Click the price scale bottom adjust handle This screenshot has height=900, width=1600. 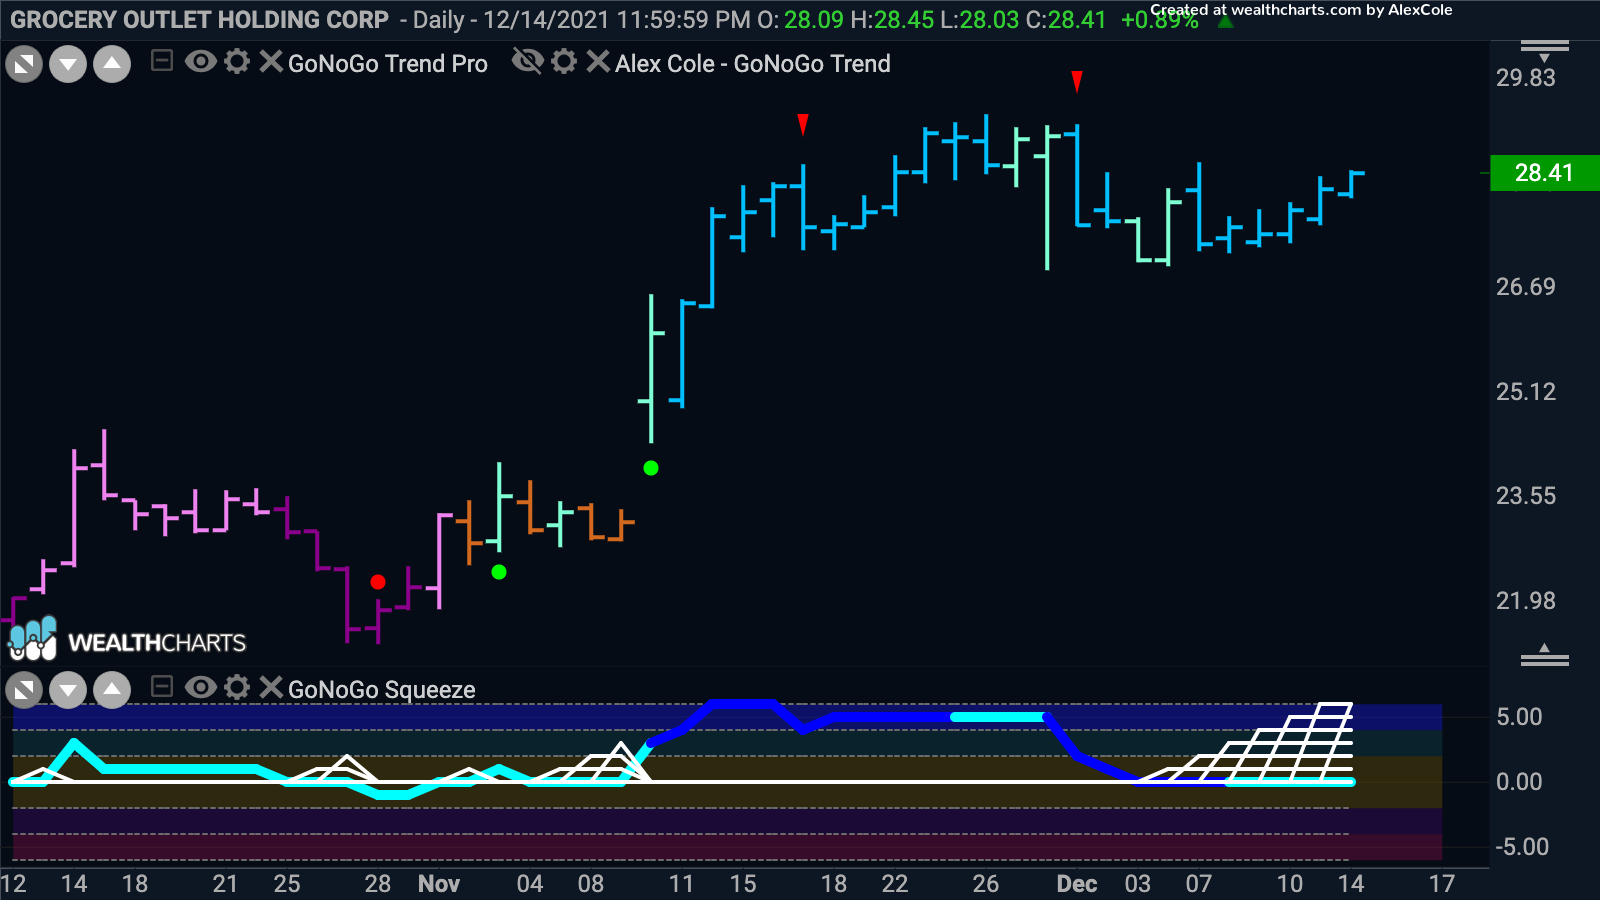coord(1544,655)
